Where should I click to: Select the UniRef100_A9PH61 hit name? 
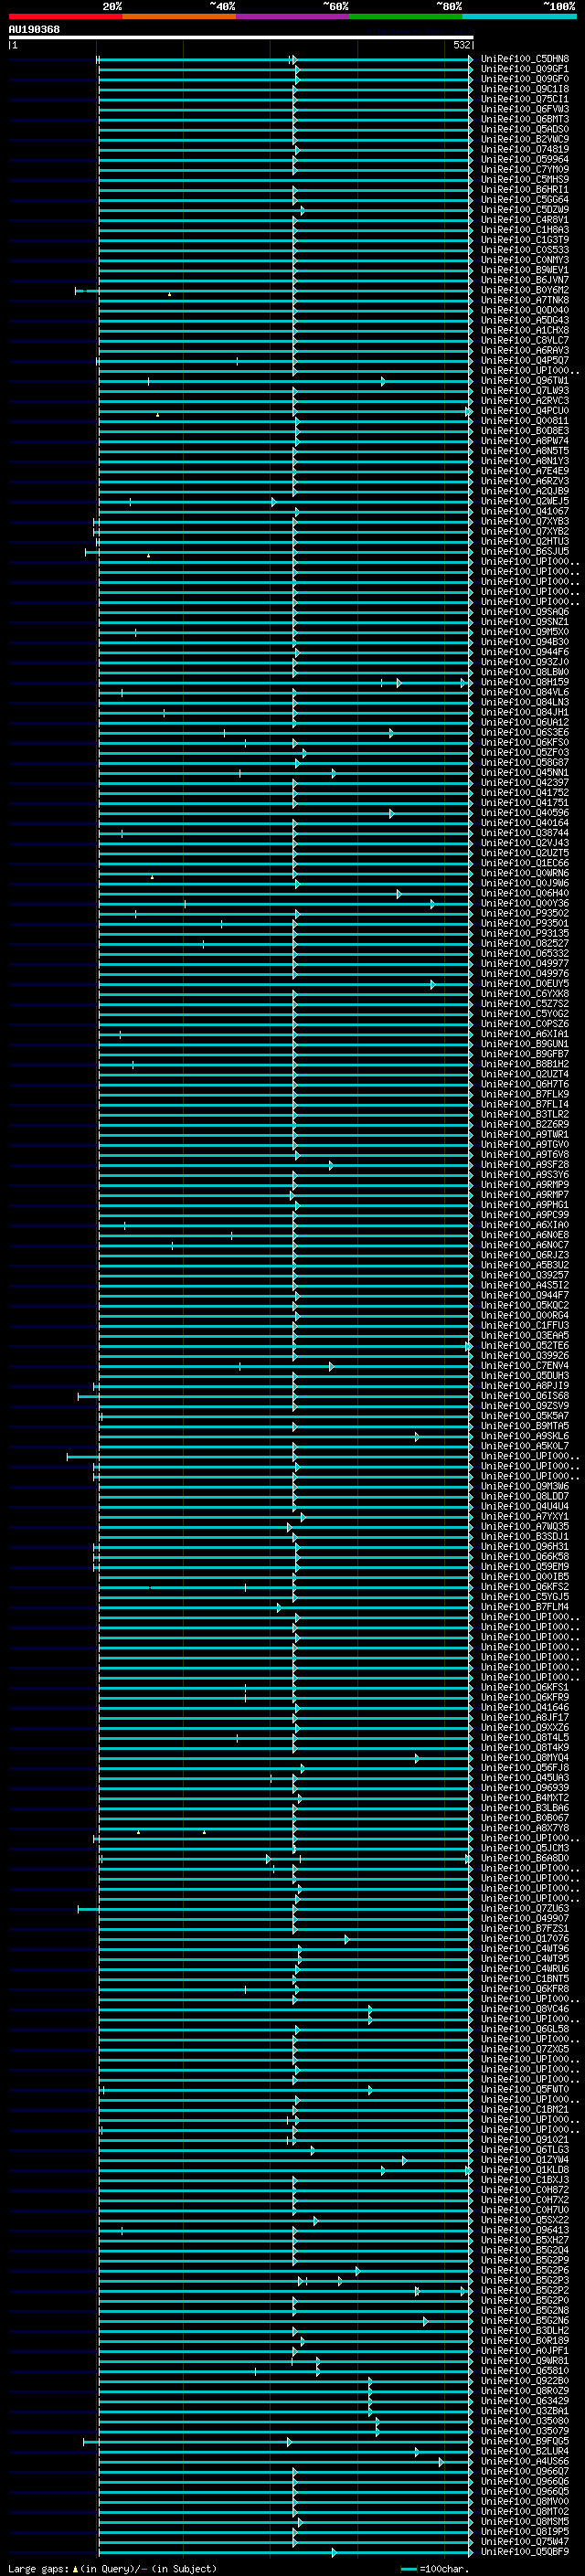tap(525, 1205)
